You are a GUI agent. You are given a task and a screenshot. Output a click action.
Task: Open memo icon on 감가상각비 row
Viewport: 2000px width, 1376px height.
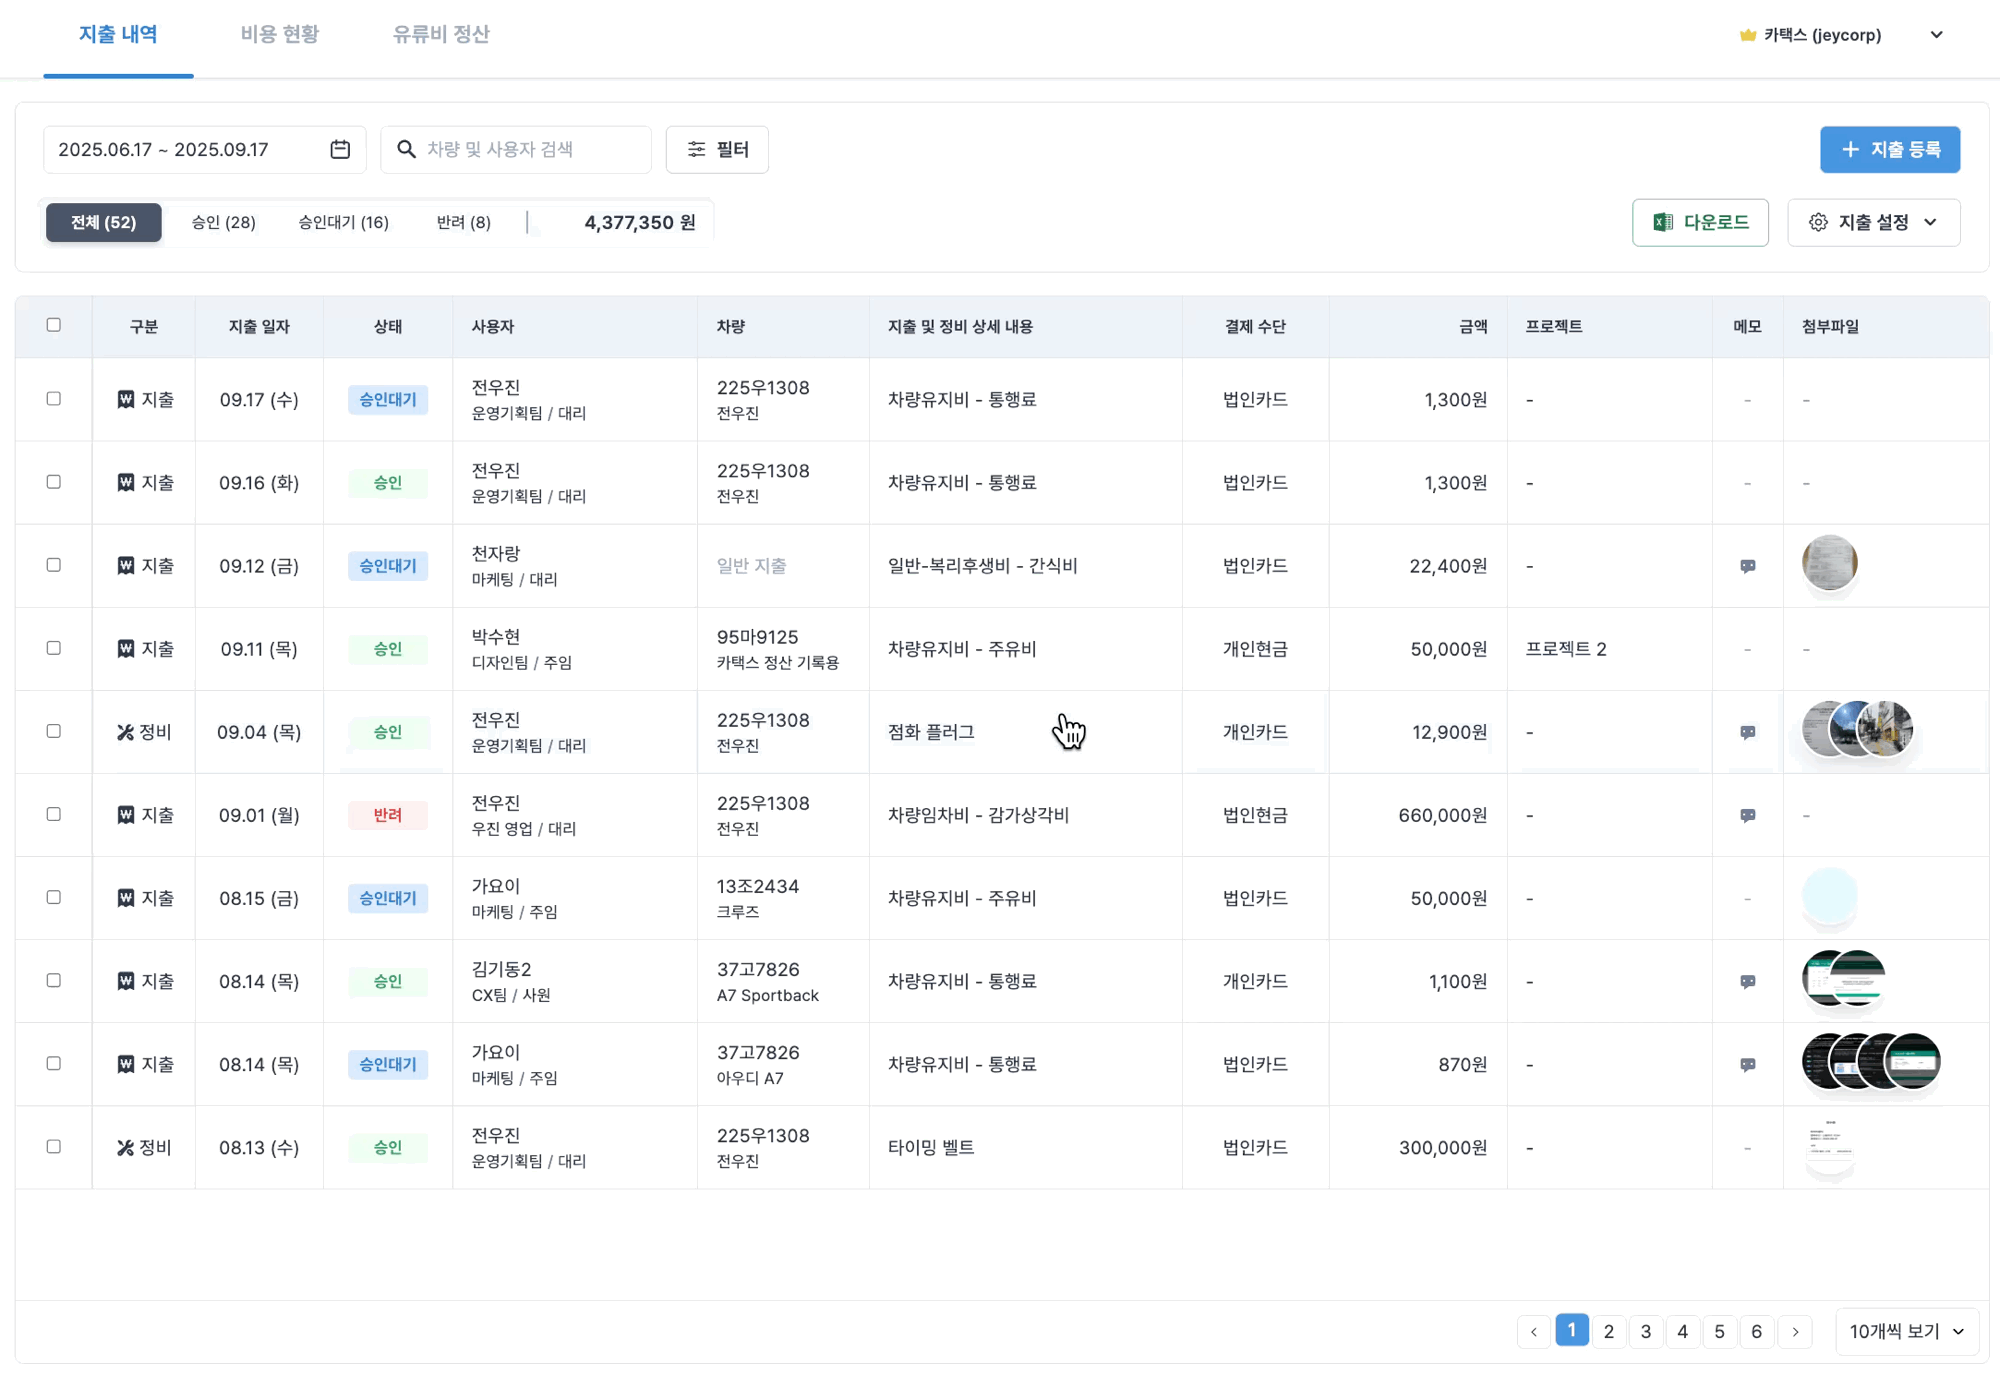pos(1747,815)
